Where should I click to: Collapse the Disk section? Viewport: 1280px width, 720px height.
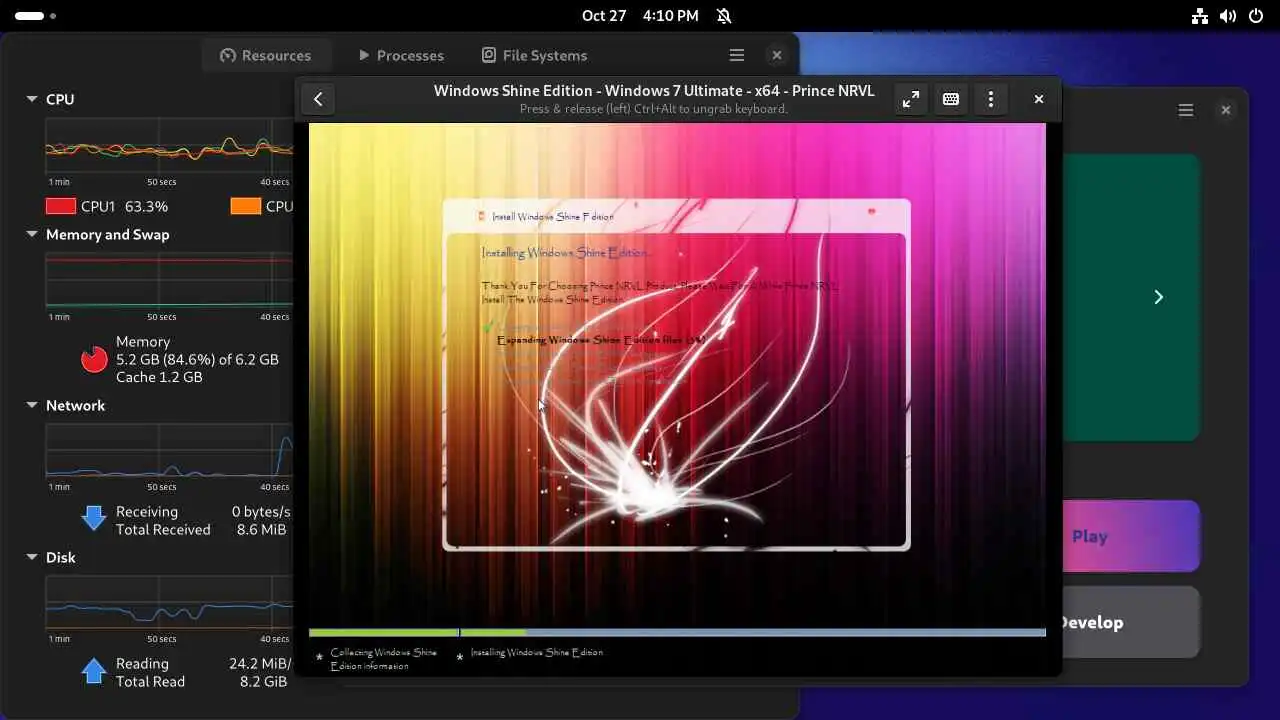[x=32, y=557]
